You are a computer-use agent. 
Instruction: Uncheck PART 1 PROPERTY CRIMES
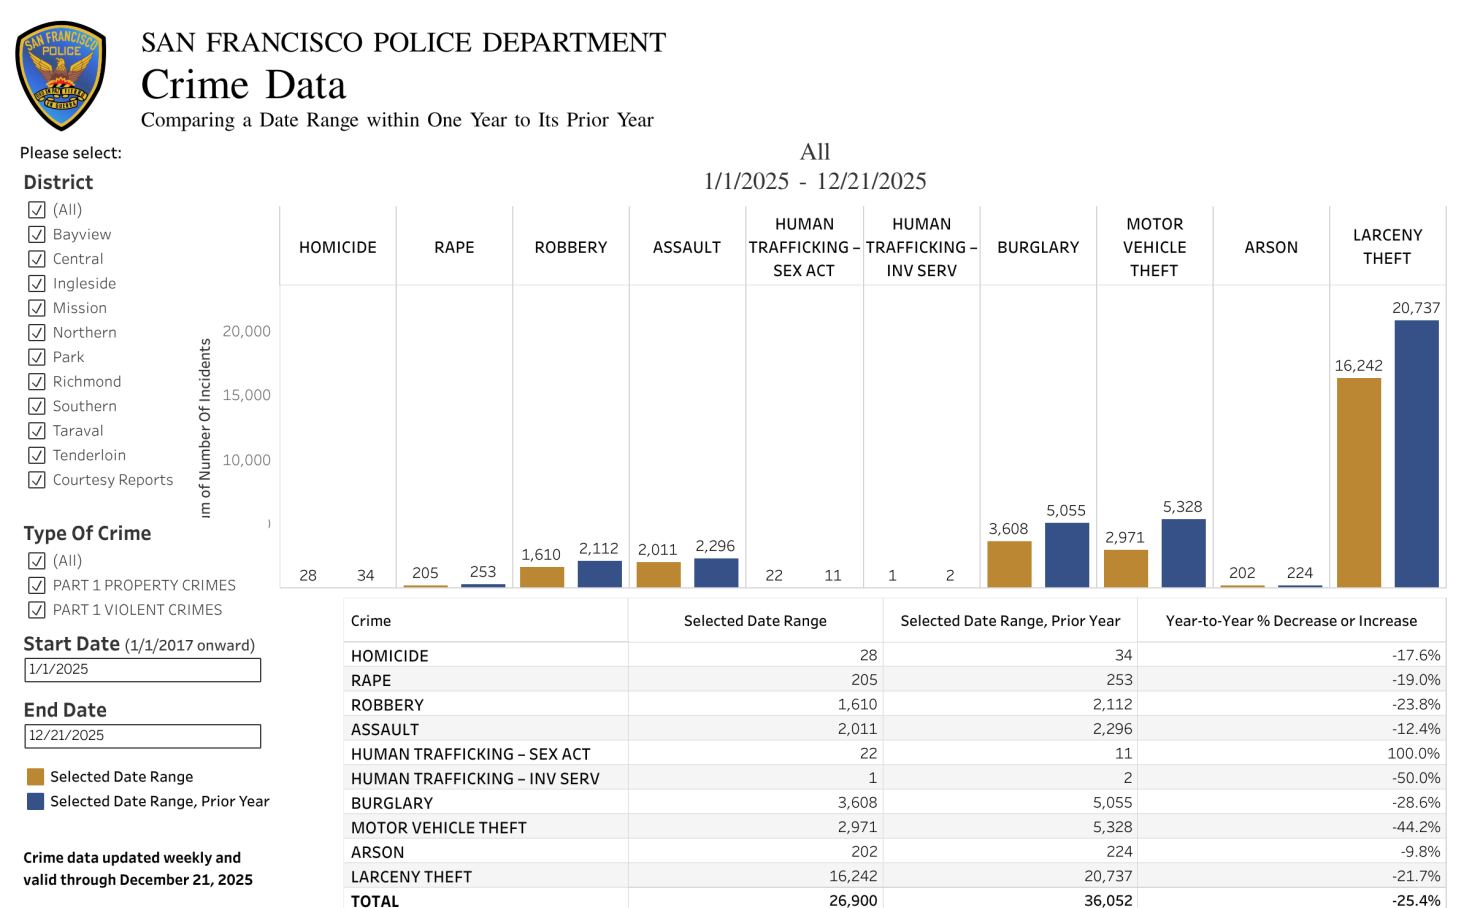[37, 585]
